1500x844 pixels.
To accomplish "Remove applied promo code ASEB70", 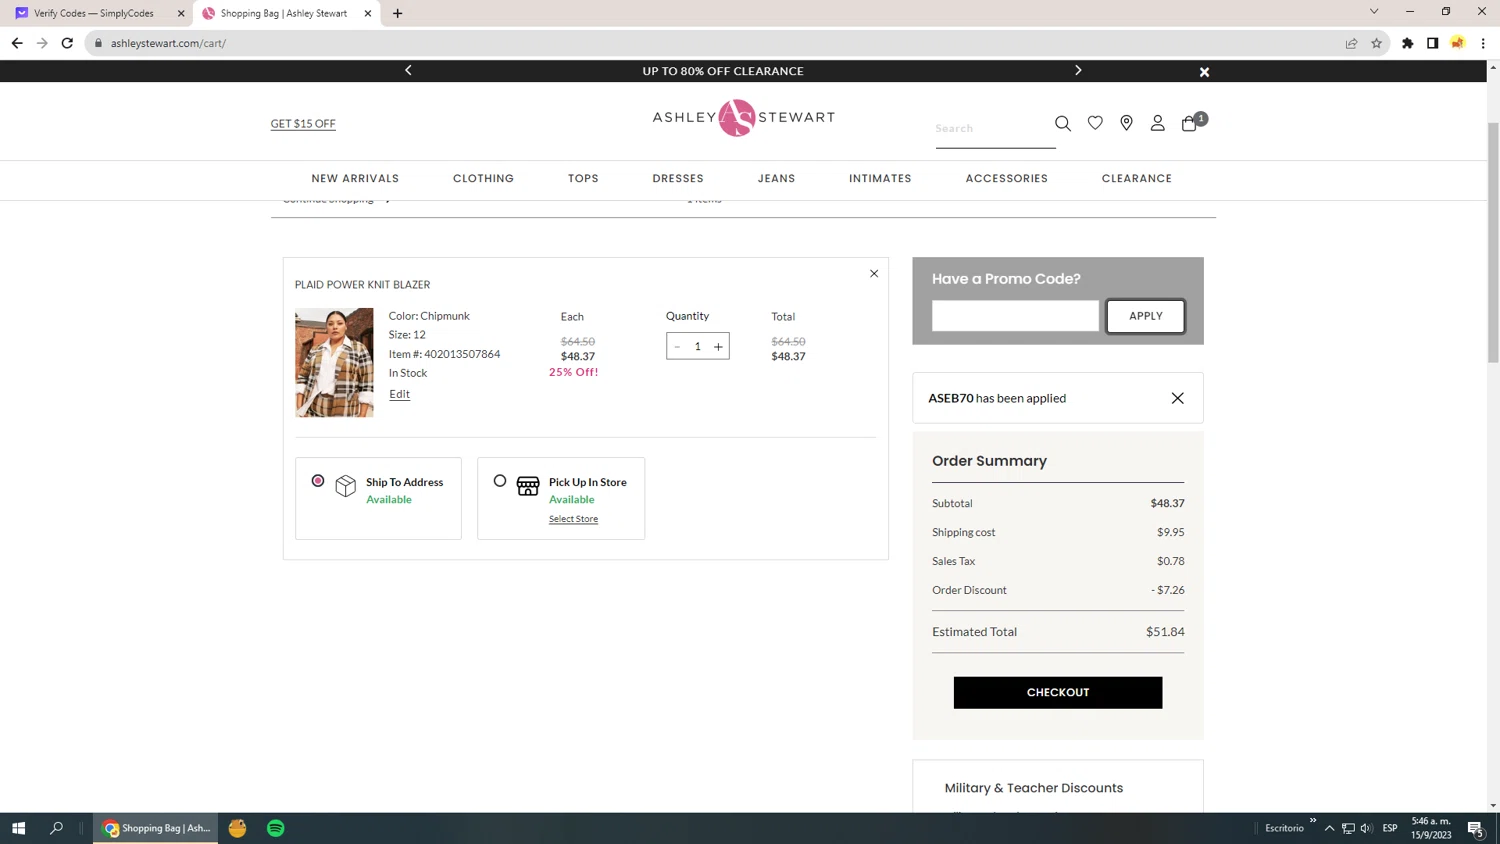I will tap(1177, 398).
